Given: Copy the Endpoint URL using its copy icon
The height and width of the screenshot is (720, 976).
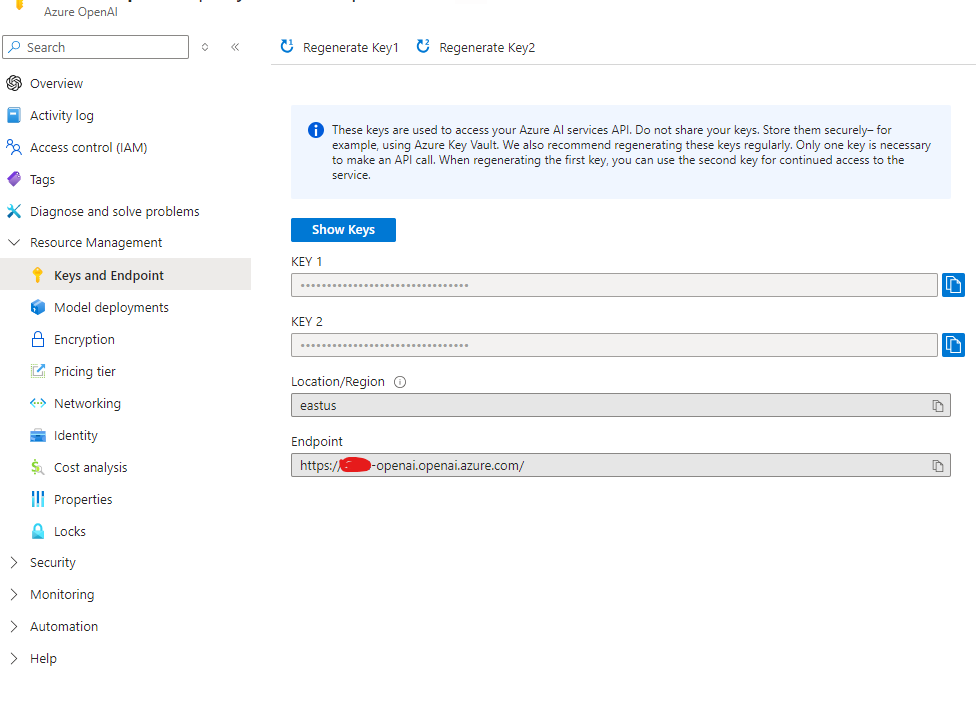Looking at the screenshot, I should 937,465.
